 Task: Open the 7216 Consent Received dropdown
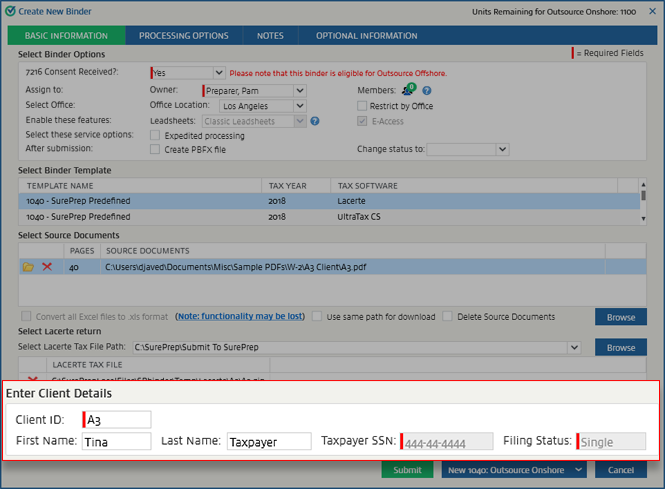click(x=188, y=73)
